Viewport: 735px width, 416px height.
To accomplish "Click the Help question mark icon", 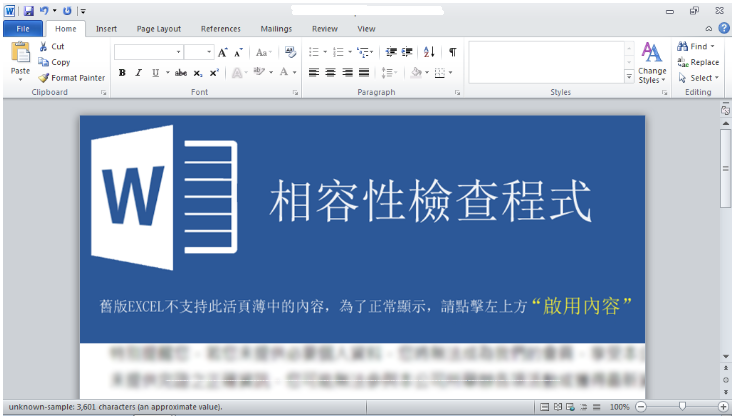I will (x=724, y=28).
